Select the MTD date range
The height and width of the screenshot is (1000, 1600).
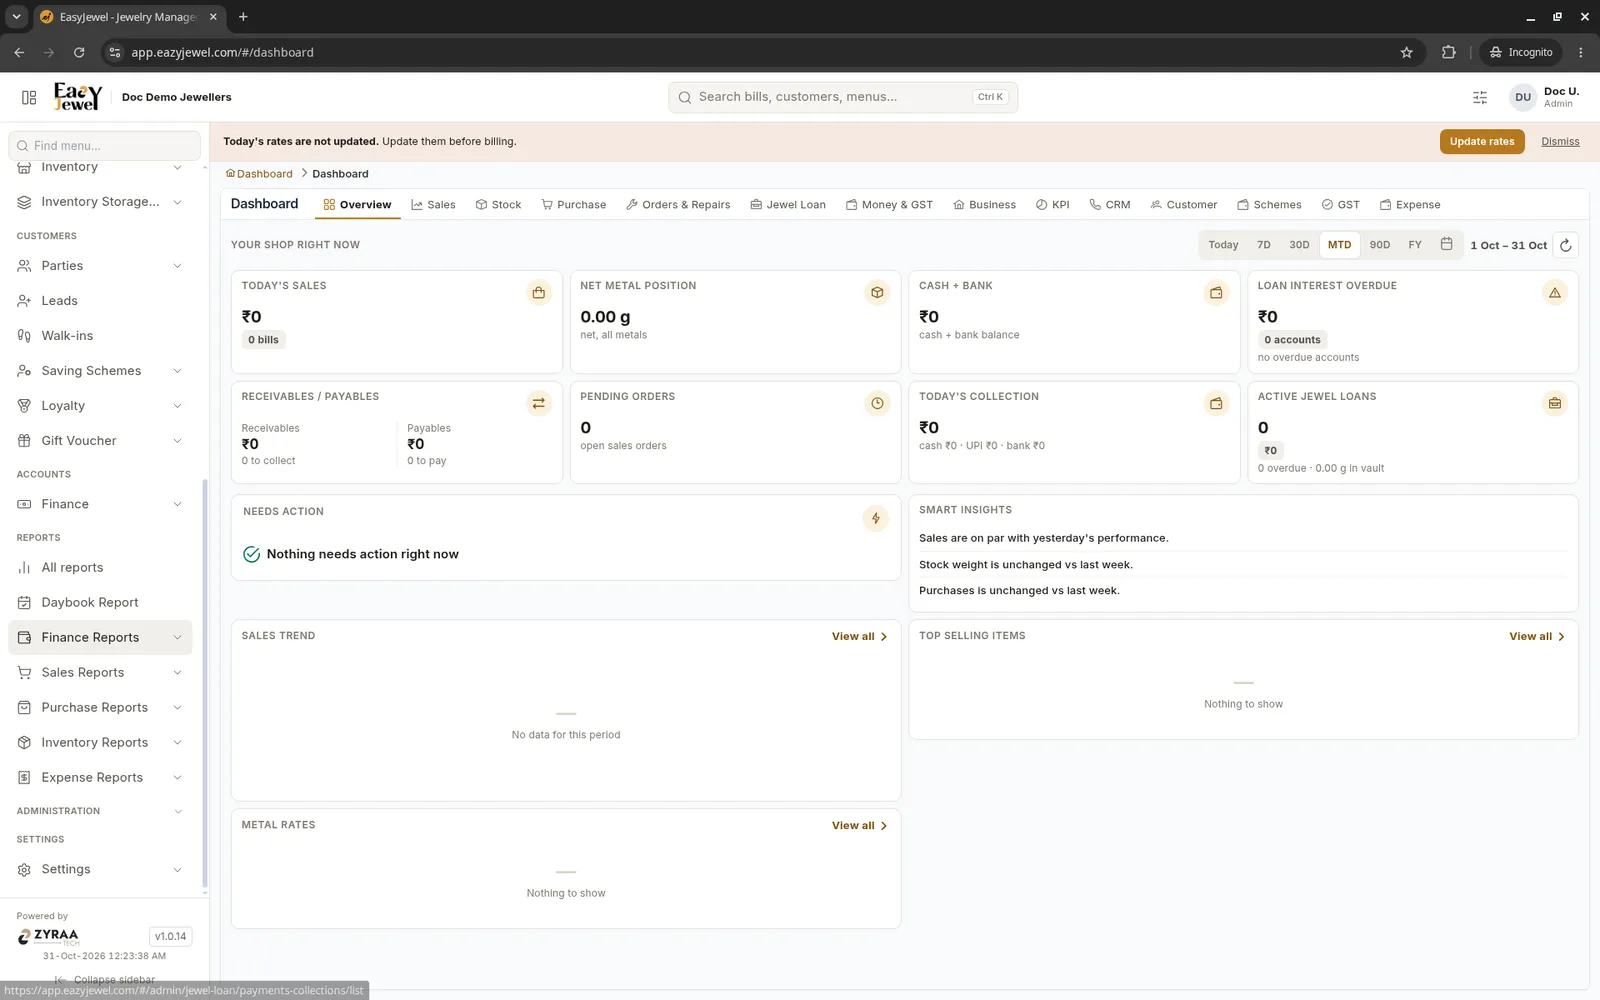coord(1339,245)
